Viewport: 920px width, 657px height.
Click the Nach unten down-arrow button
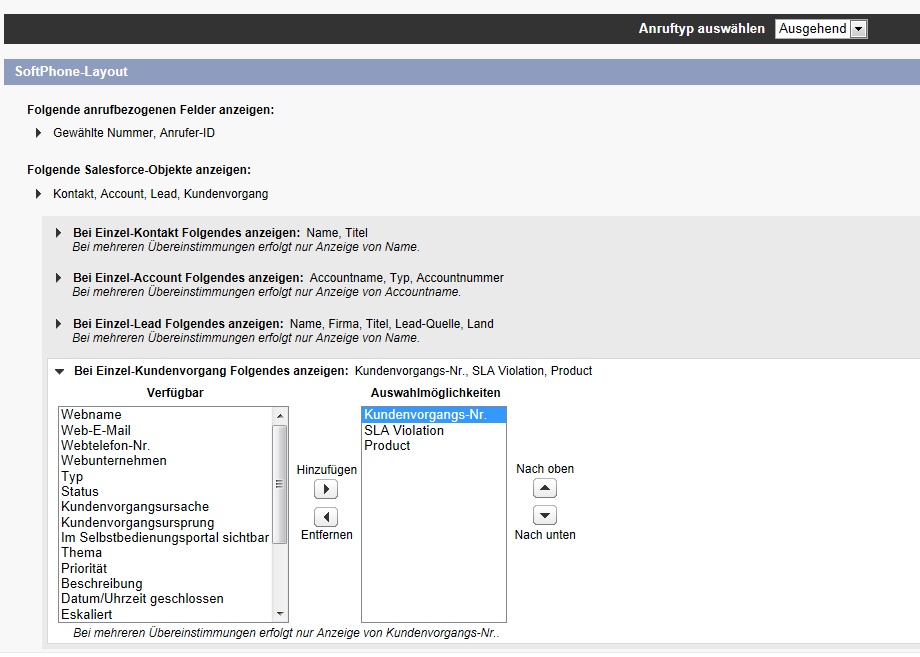tap(544, 515)
